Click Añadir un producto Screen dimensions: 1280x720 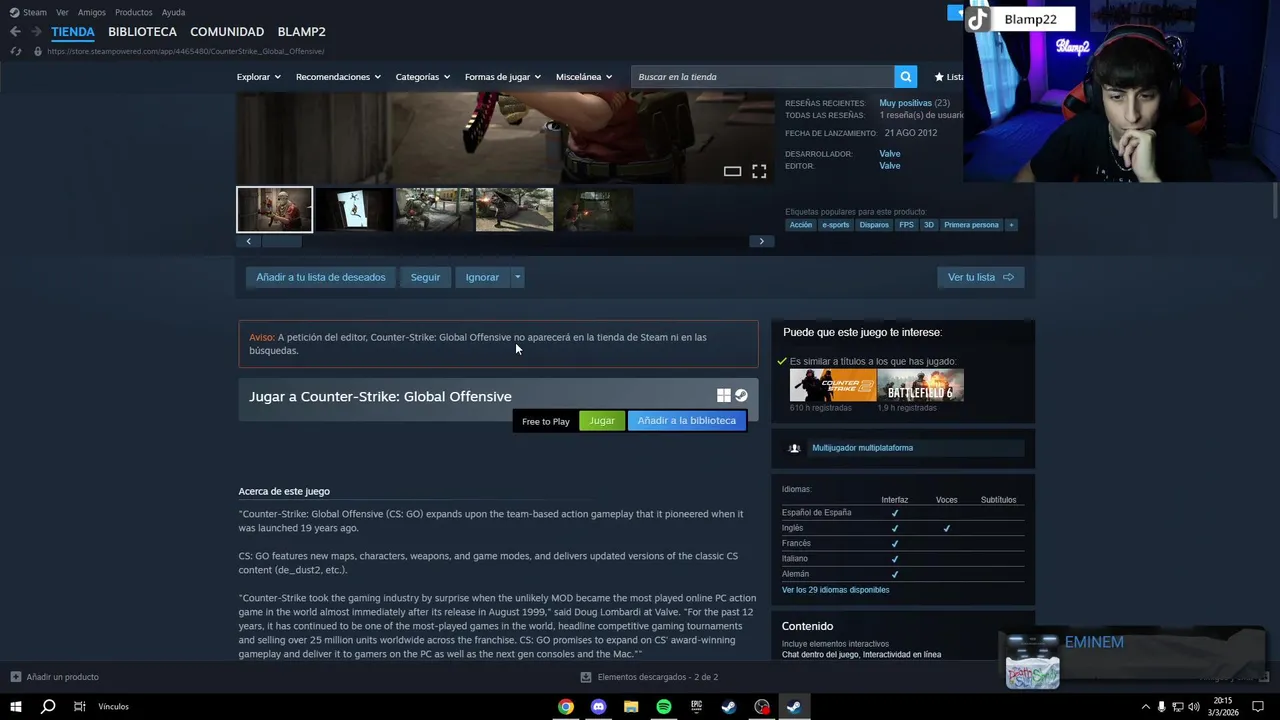(x=62, y=677)
